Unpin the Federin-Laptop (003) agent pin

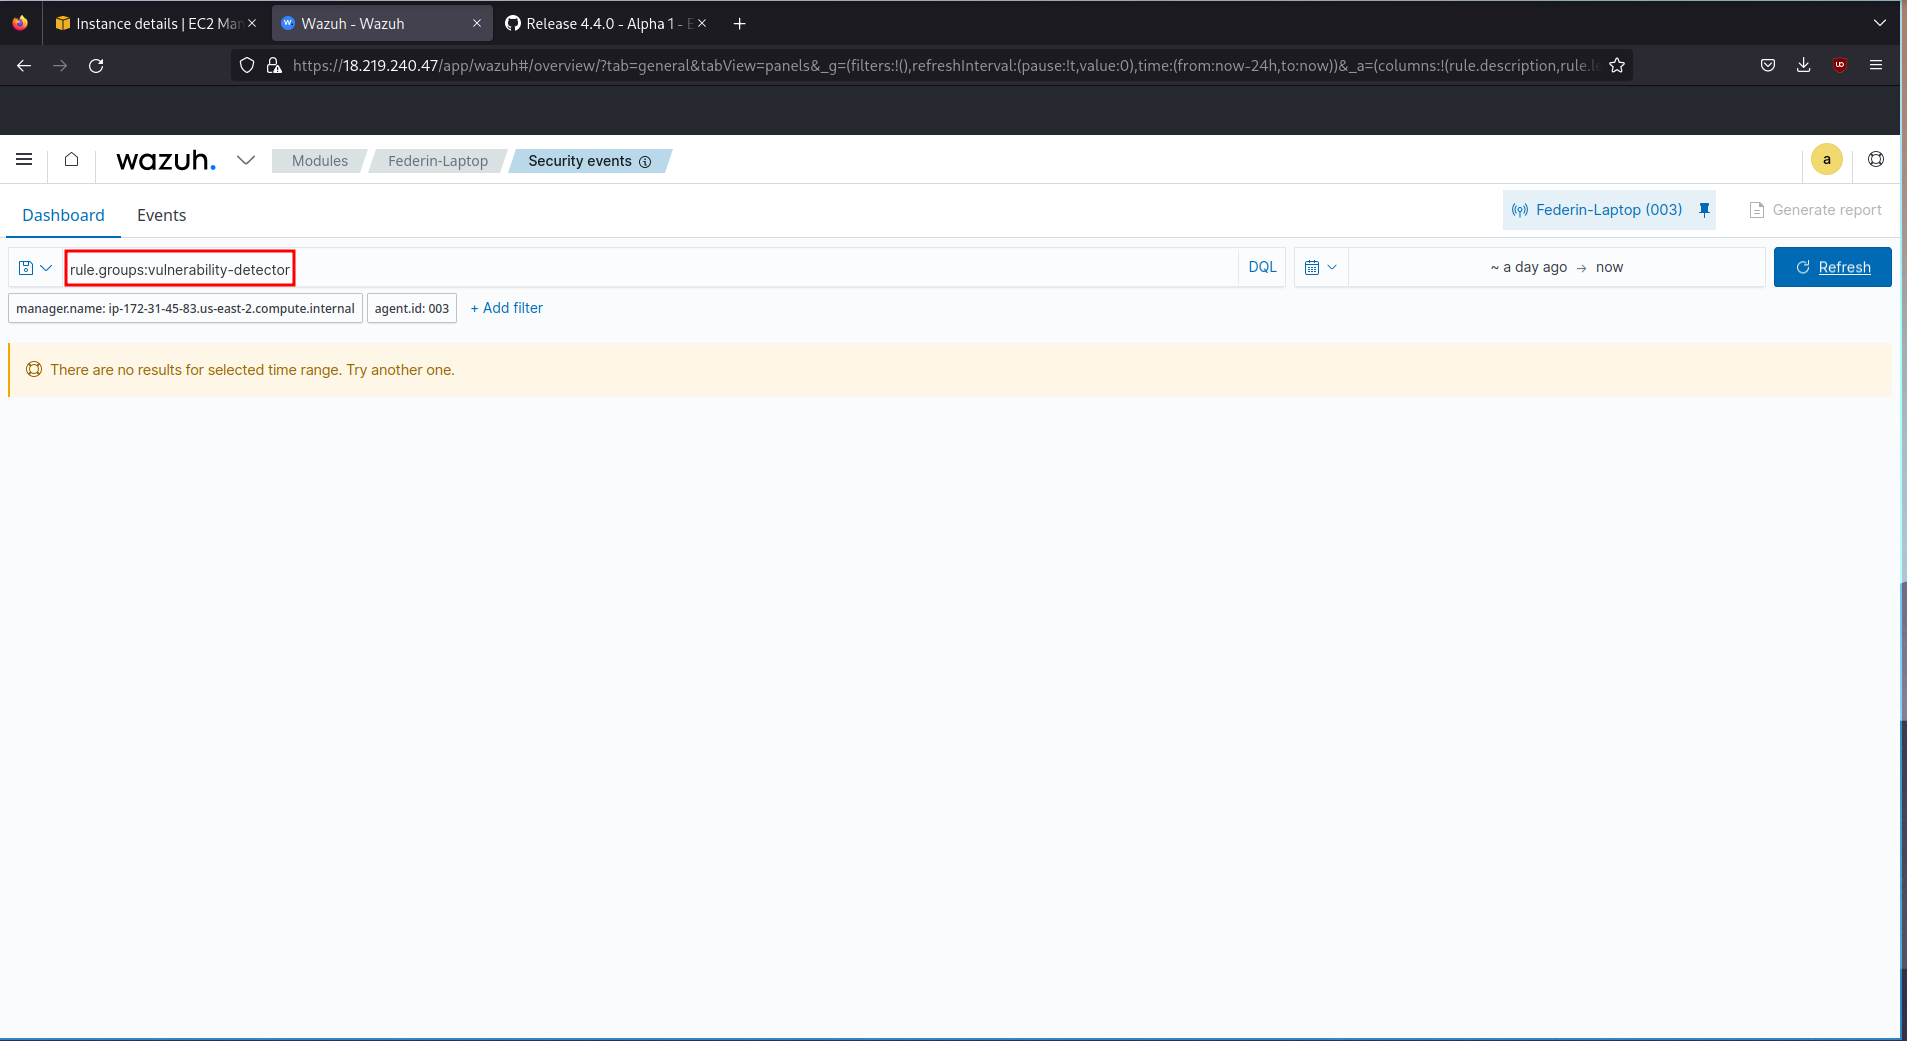coord(1703,210)
